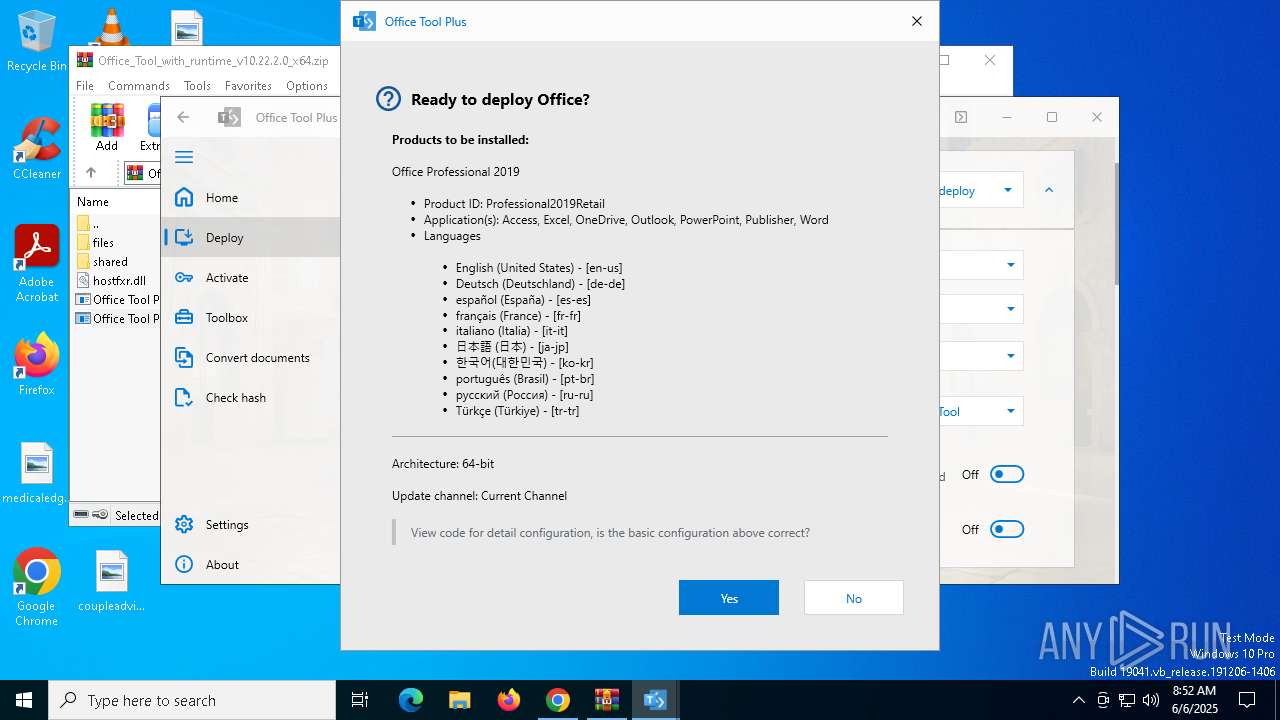
Task: Open the WinRAR Tools menu
Action: tap(197, 86)
